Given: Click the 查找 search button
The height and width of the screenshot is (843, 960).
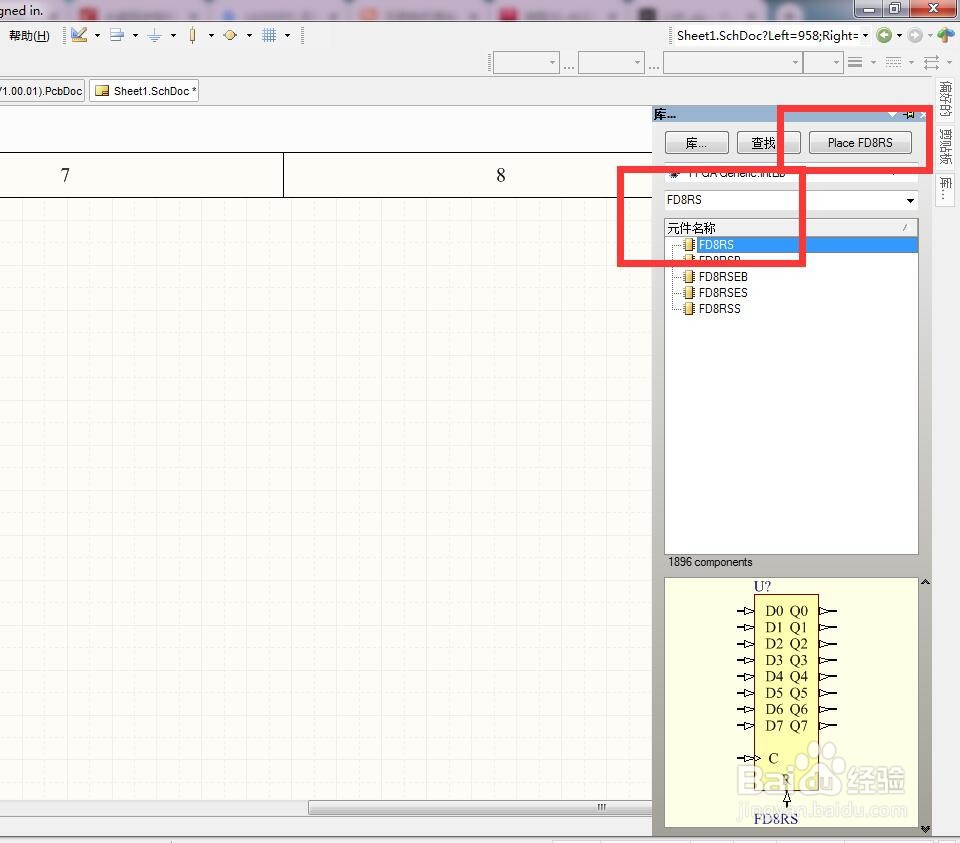Looking at the screenshot, I should tap(768, 143).
